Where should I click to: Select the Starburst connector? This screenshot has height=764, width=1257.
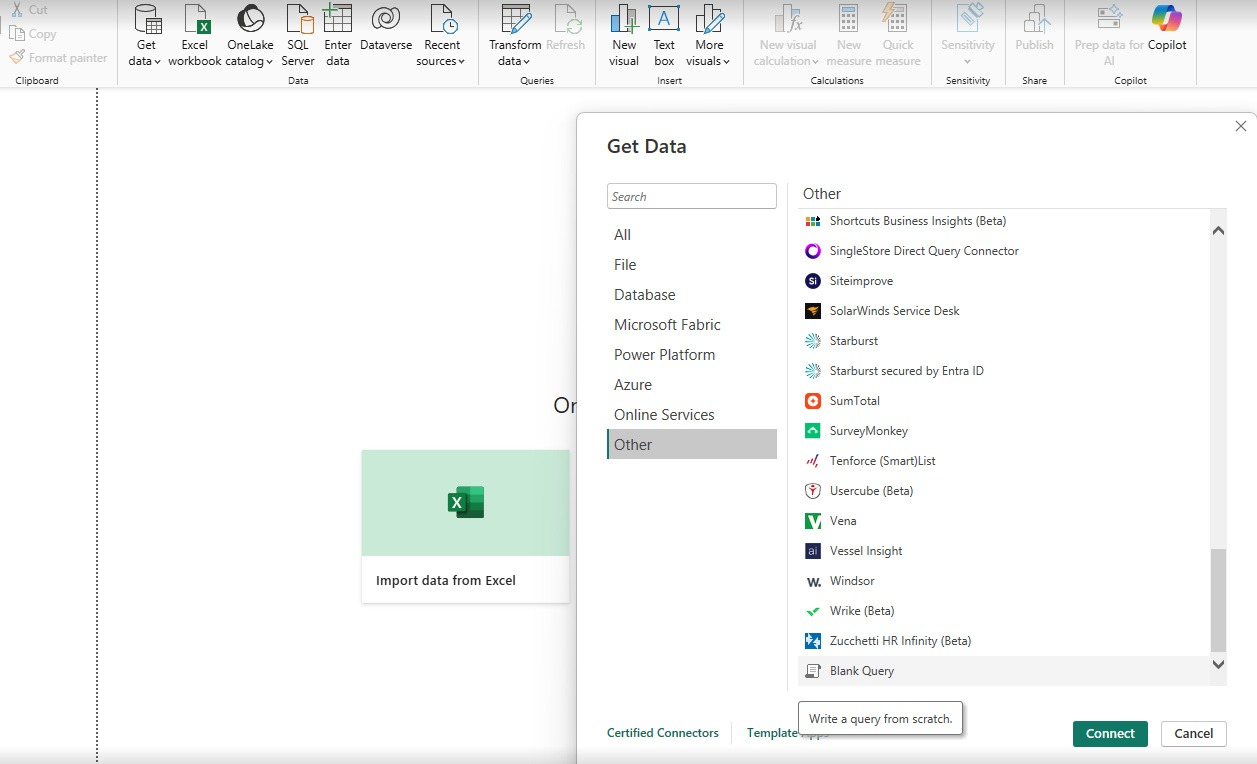pos(1004,341)
